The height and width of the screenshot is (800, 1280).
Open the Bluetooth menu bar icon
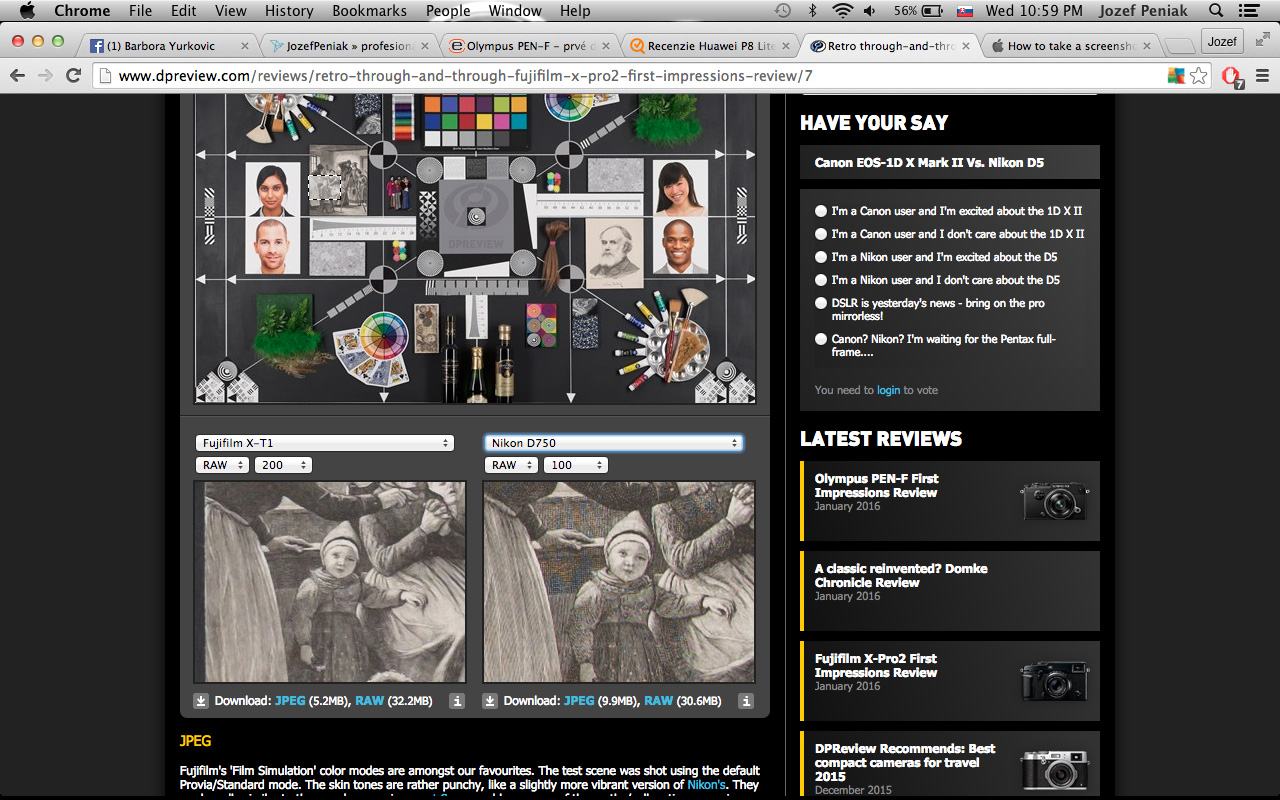[812, 11]
